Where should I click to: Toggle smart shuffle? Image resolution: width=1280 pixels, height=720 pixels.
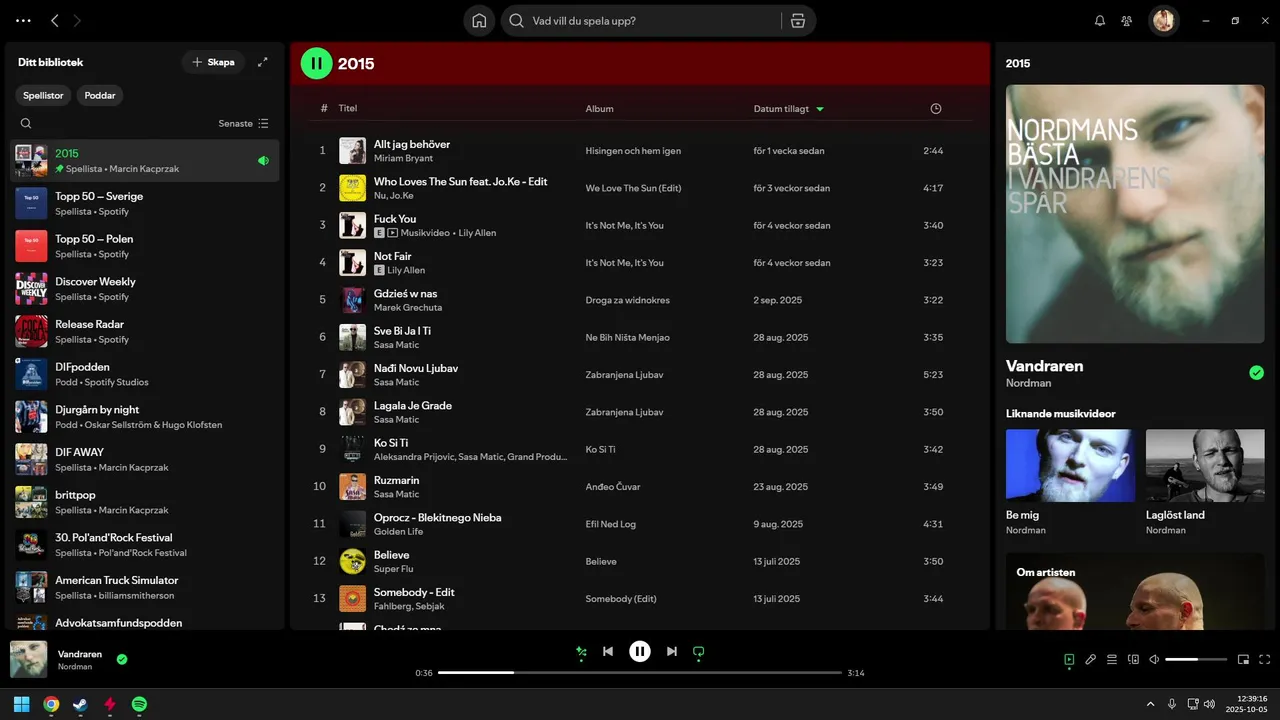tap(581, 652)
